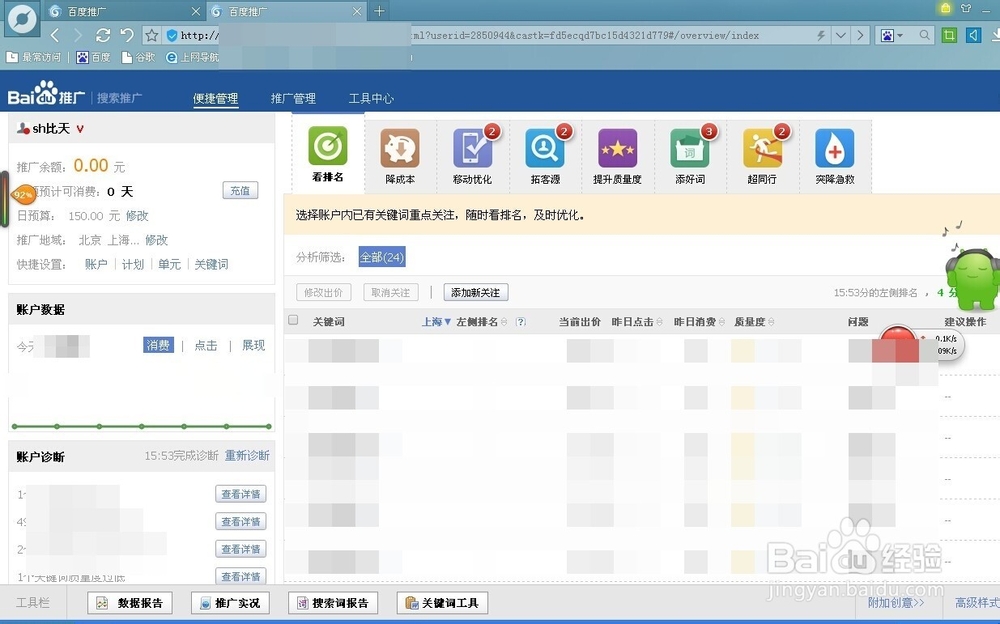1000x624 pixels.
Task: Click the green progress dot on consumption chart
Action: [x=140, y=425]
